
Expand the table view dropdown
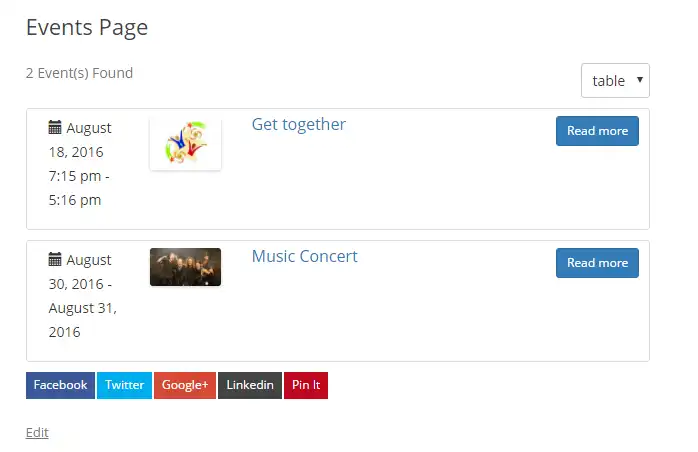tap(615, 81)
